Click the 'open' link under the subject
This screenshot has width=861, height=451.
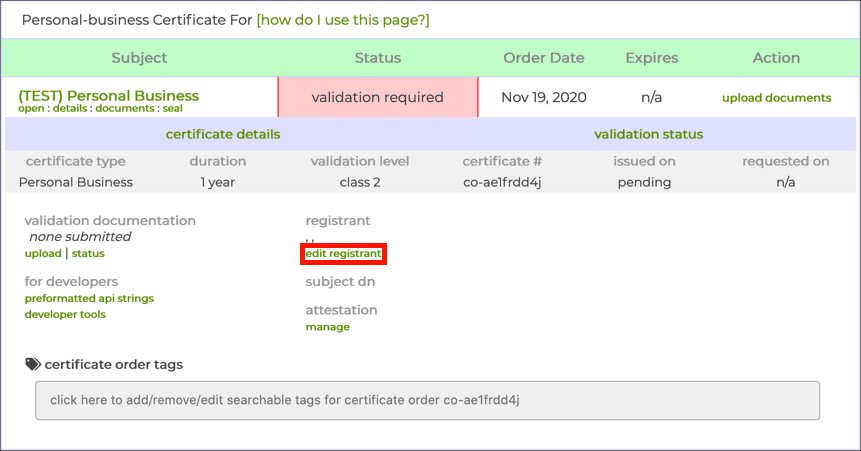point(32,108)
